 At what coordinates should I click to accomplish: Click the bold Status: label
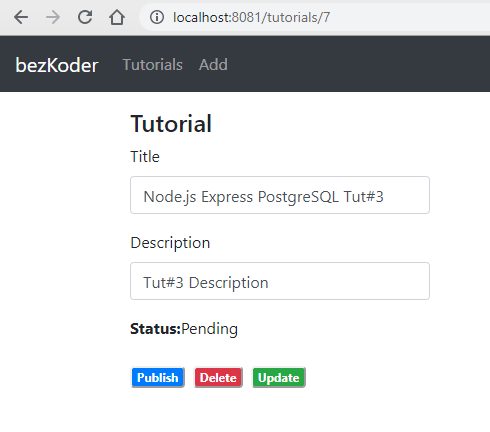click(x=156, y=329)
